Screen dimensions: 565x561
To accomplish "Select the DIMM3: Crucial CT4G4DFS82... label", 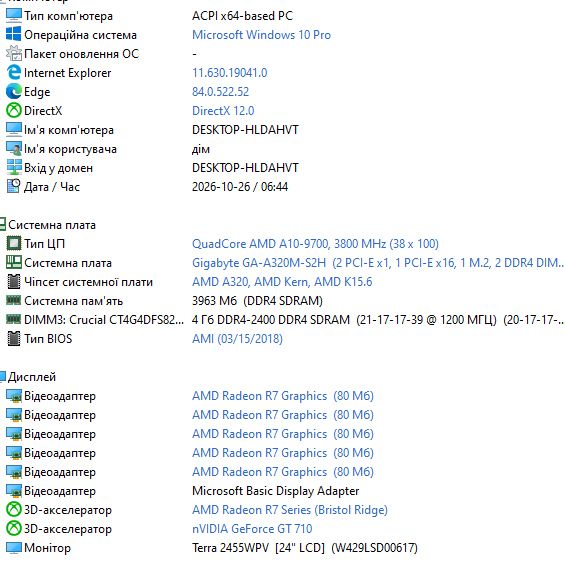I will pos(104,320).
